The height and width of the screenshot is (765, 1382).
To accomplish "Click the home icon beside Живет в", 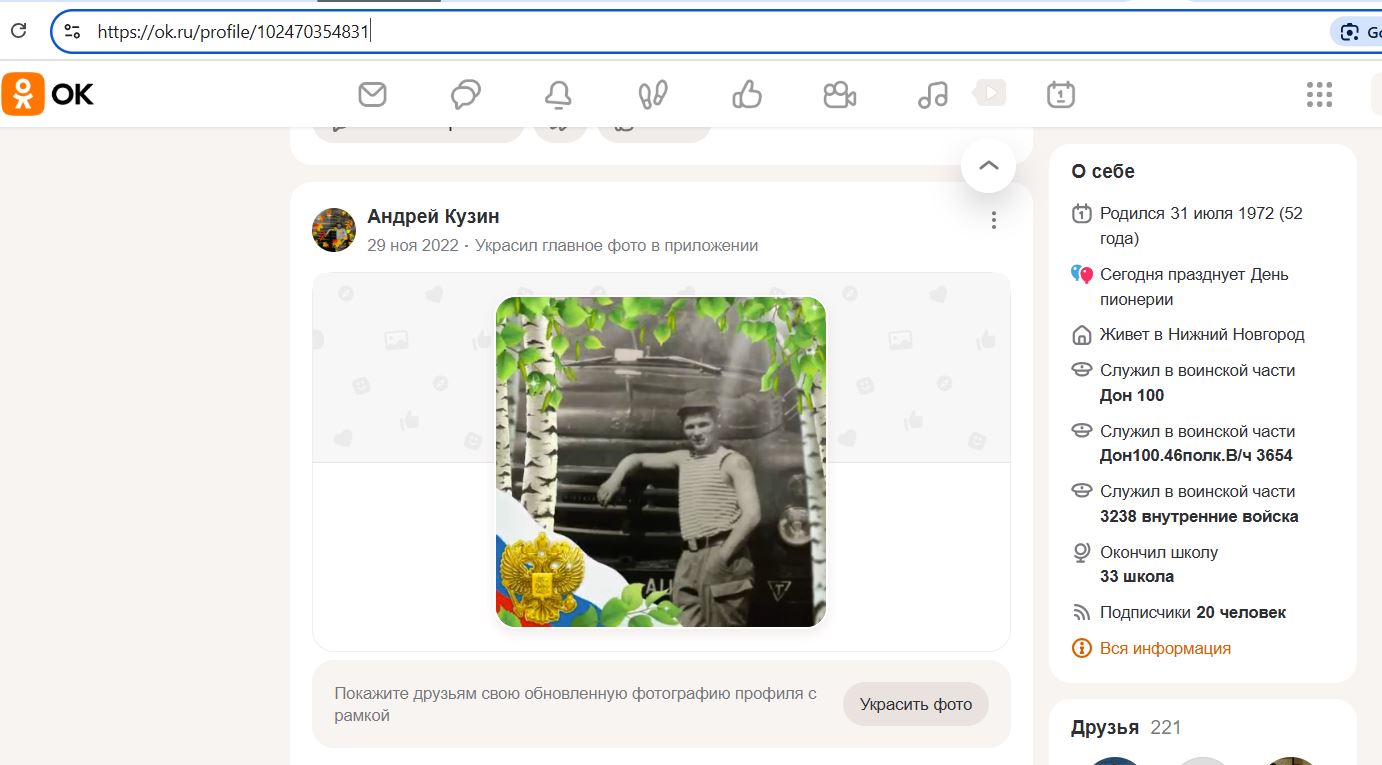I will click(1081, 334).
